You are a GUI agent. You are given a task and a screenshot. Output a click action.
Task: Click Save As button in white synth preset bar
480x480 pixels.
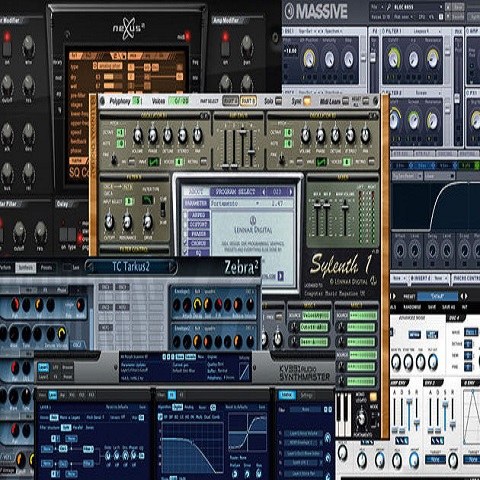[448, 307]
